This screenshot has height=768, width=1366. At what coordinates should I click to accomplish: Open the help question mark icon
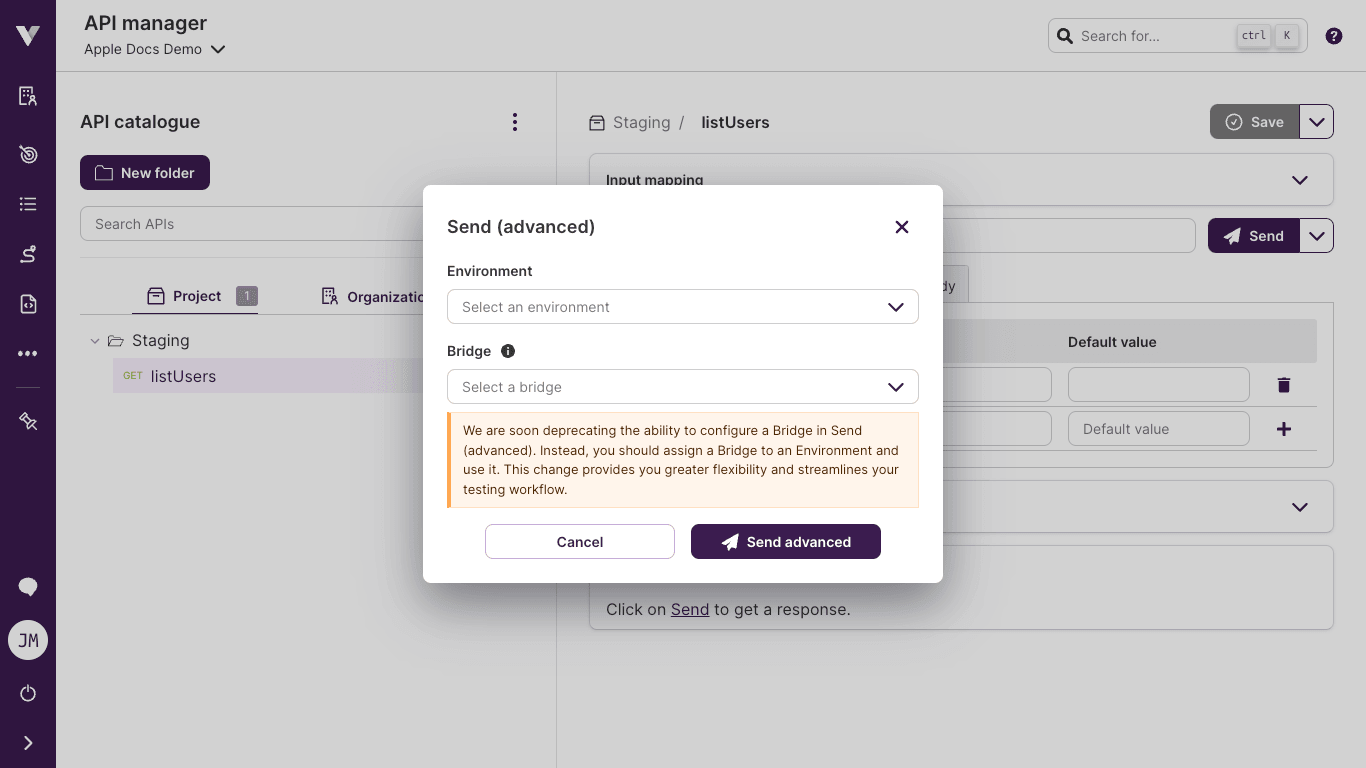point(1333,35)
